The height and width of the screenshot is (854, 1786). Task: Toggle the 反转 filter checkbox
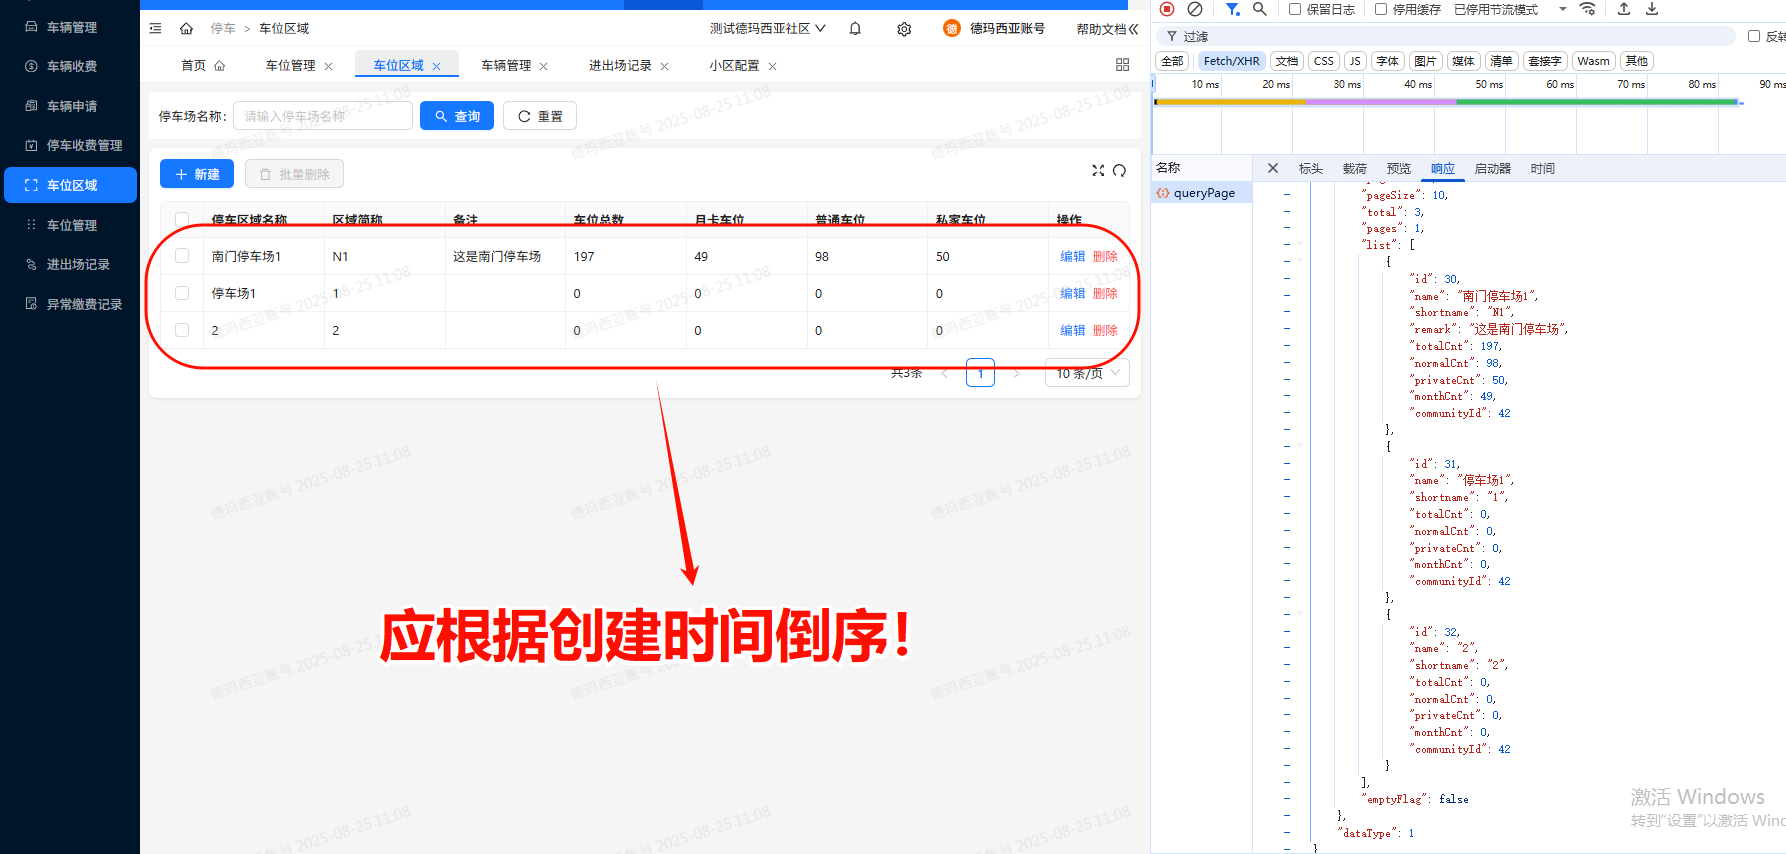[x=1754, y=36]
